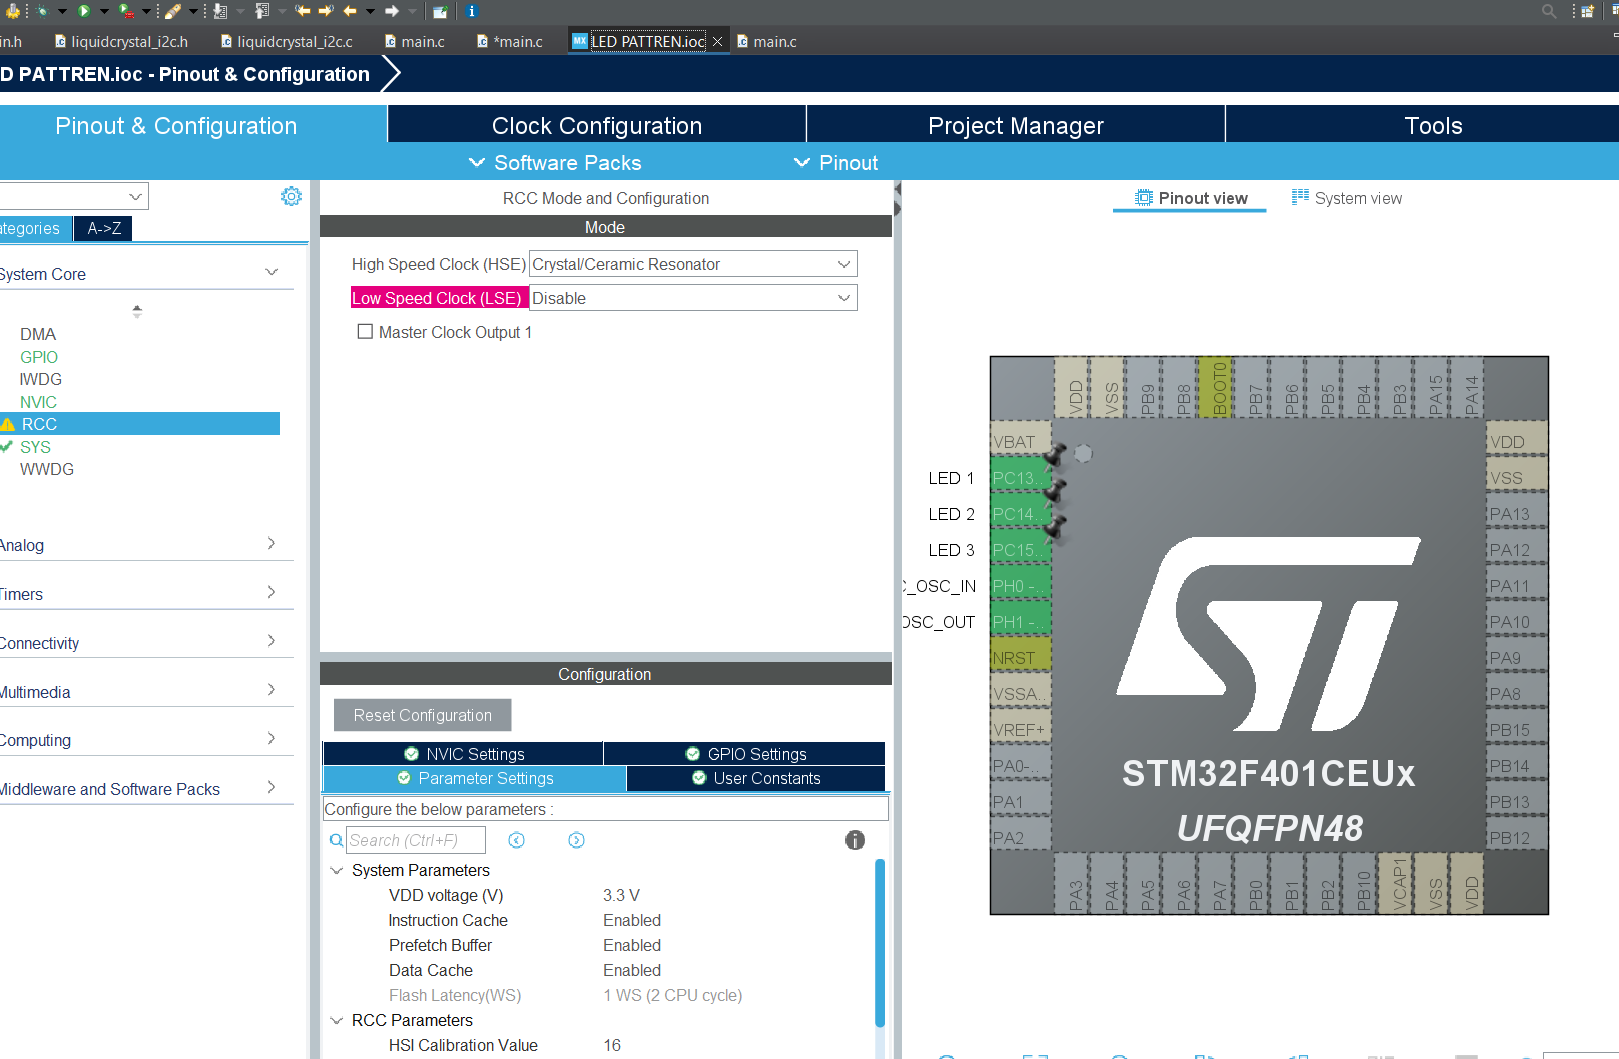Screen dimensions: 1619x1059
Task: Click the pin editor icon in top toolbar
Action: click(440, 11)
